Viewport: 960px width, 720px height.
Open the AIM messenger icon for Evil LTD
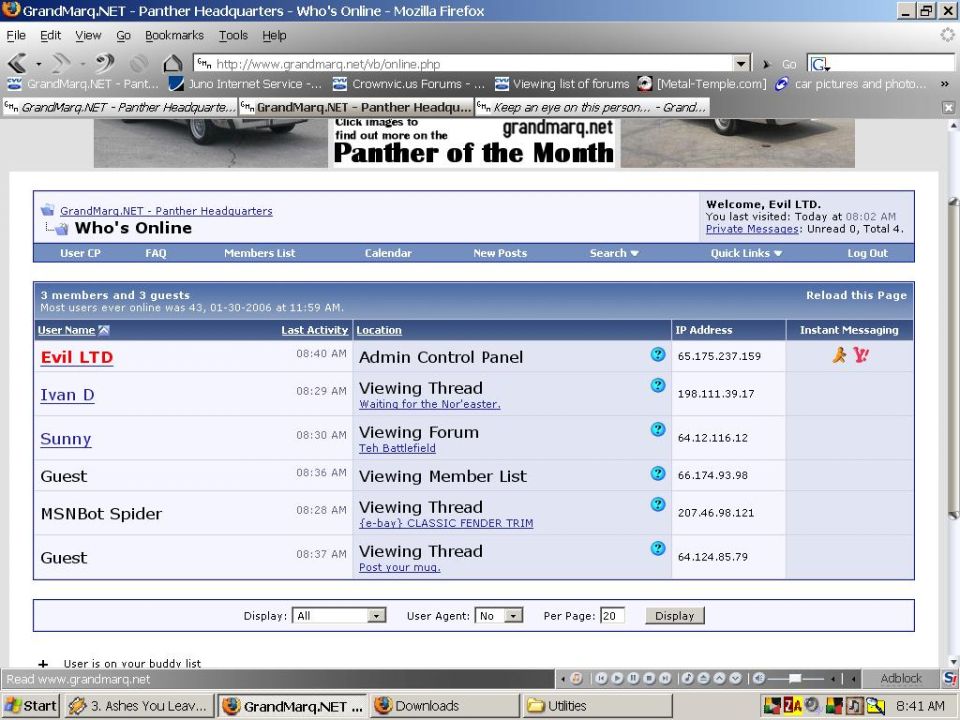pyautogui.click(x=839, y=355)
